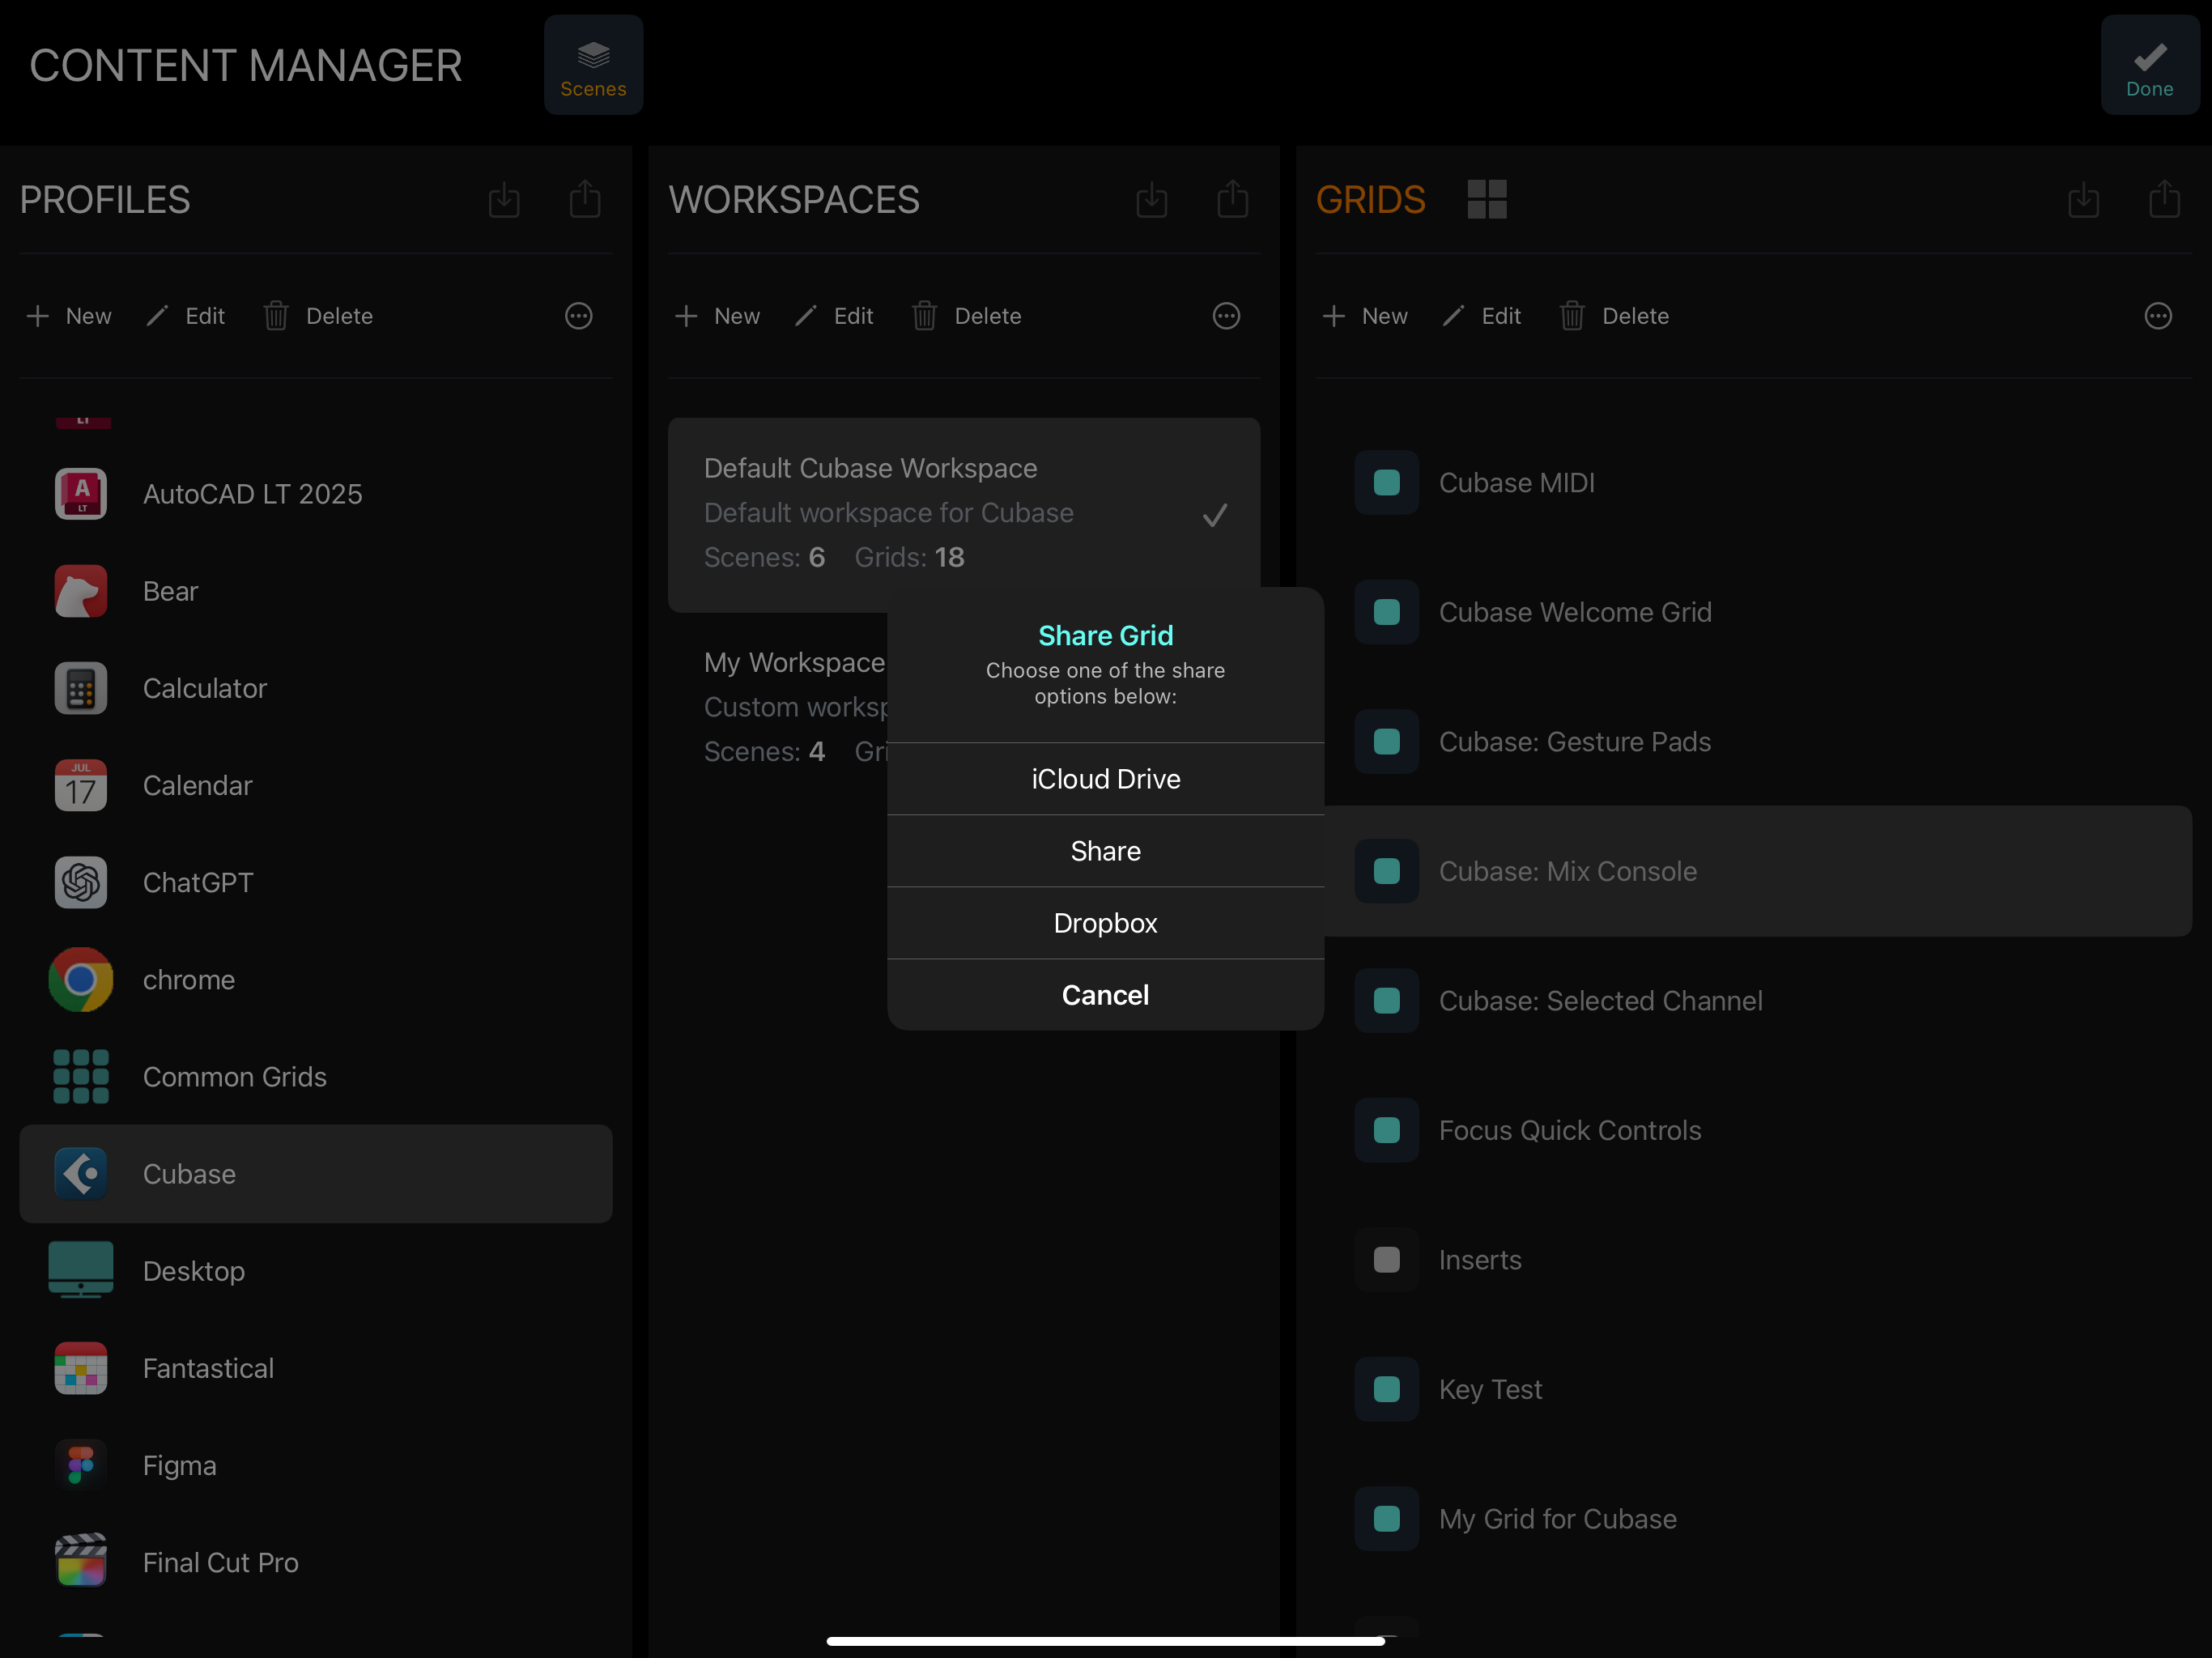The height and width of the screenshot is (1658, 2212).
Task: Open the Grids more-options ellipsis menu
Action: 2158,316
